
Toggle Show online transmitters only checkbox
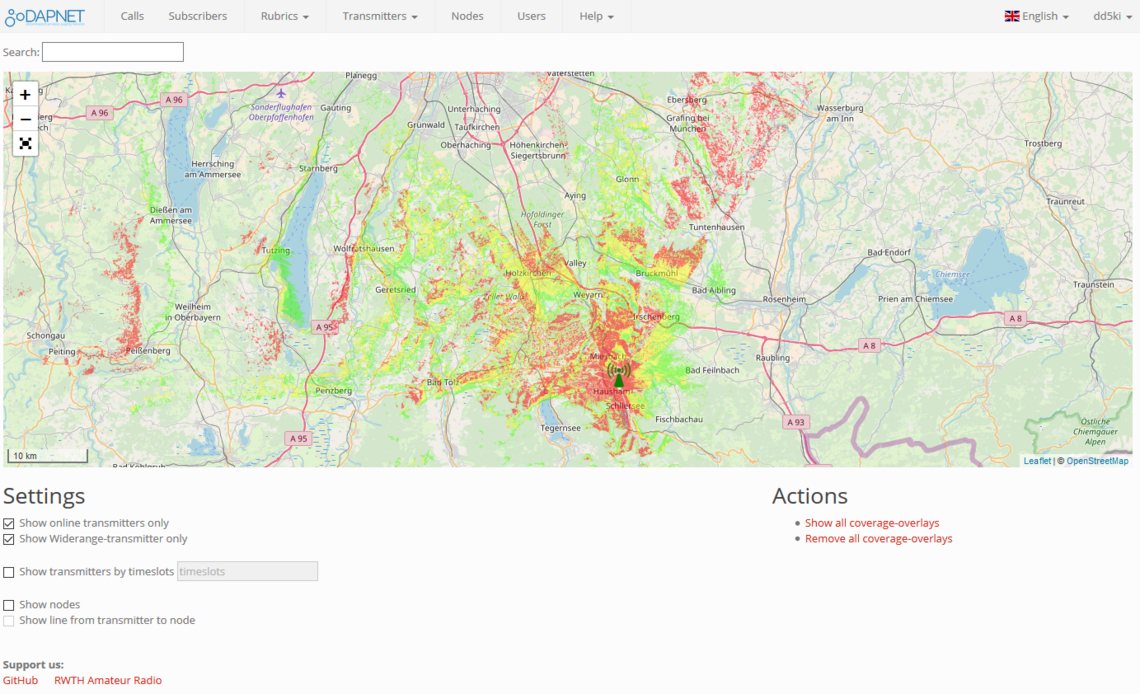coord(9,523)
